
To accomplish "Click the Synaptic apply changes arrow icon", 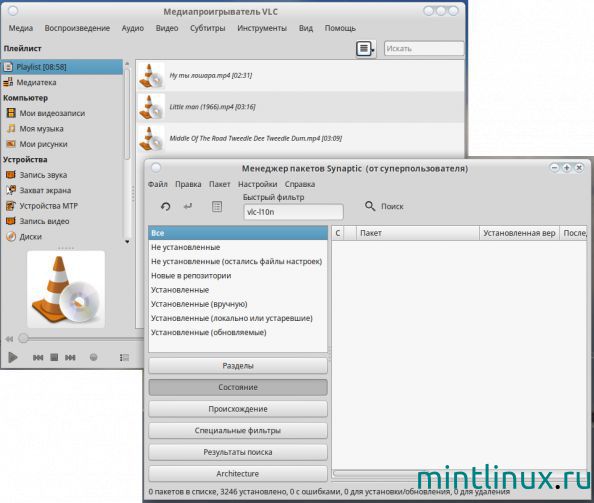I will point(188,206).
